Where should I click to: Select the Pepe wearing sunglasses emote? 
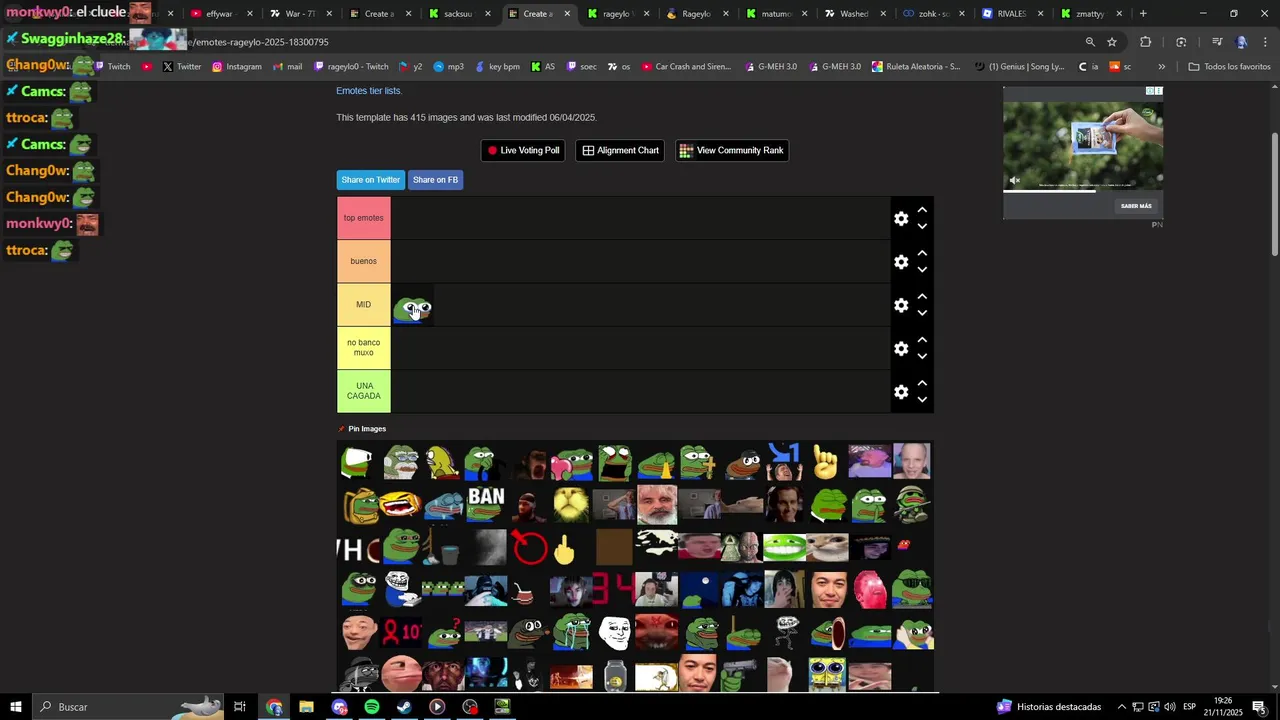coord(912,590)
